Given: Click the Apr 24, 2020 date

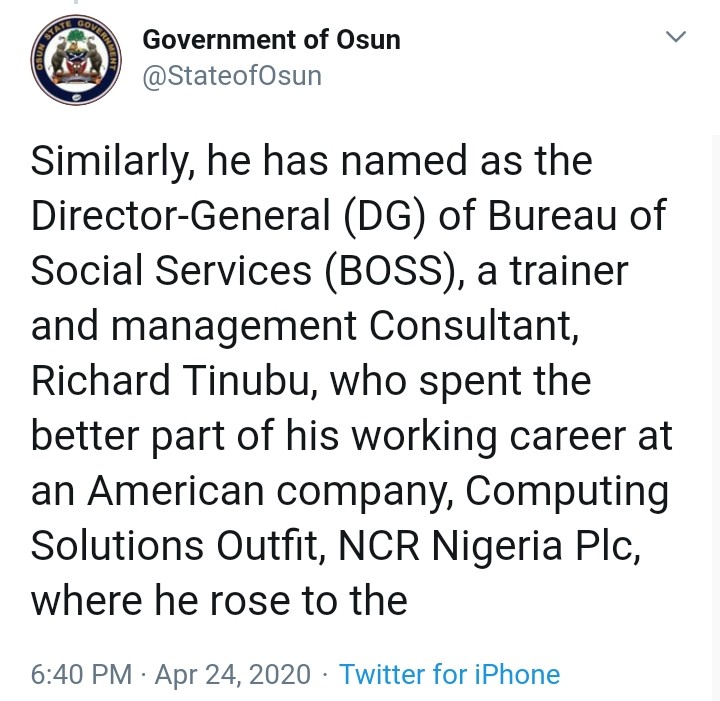Looking at the screenshot, I should coord(232,674).
